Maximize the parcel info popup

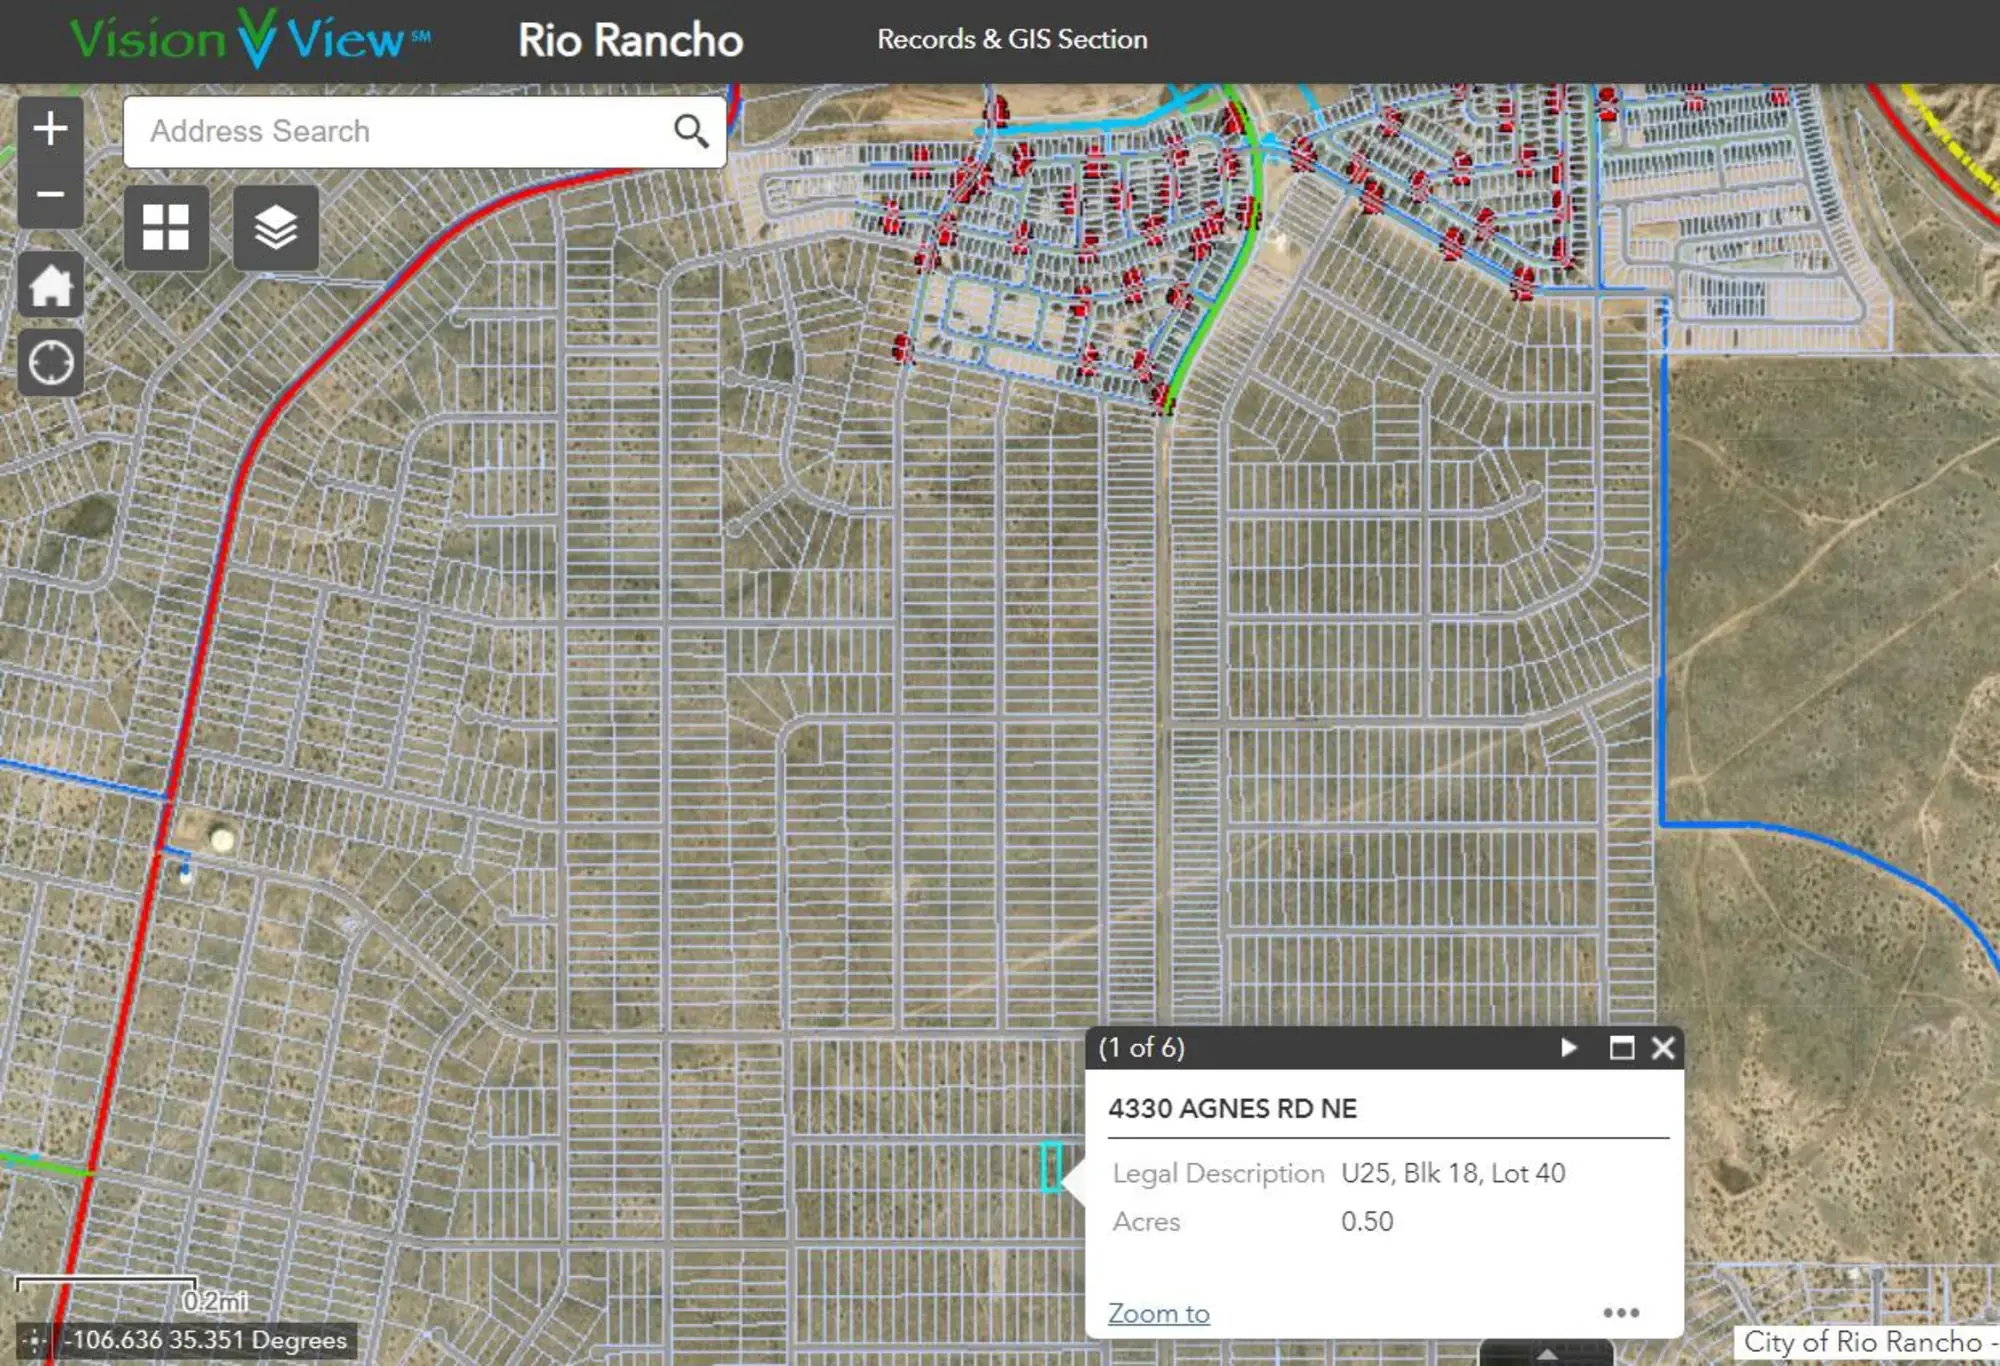click(1621, 1047)
